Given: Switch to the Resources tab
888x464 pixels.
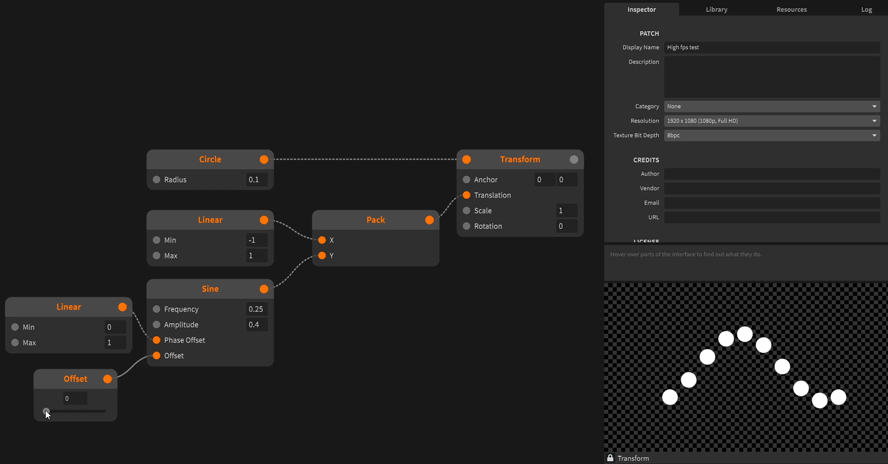Looking at the screenshot, I should click(x=792, y=9).
